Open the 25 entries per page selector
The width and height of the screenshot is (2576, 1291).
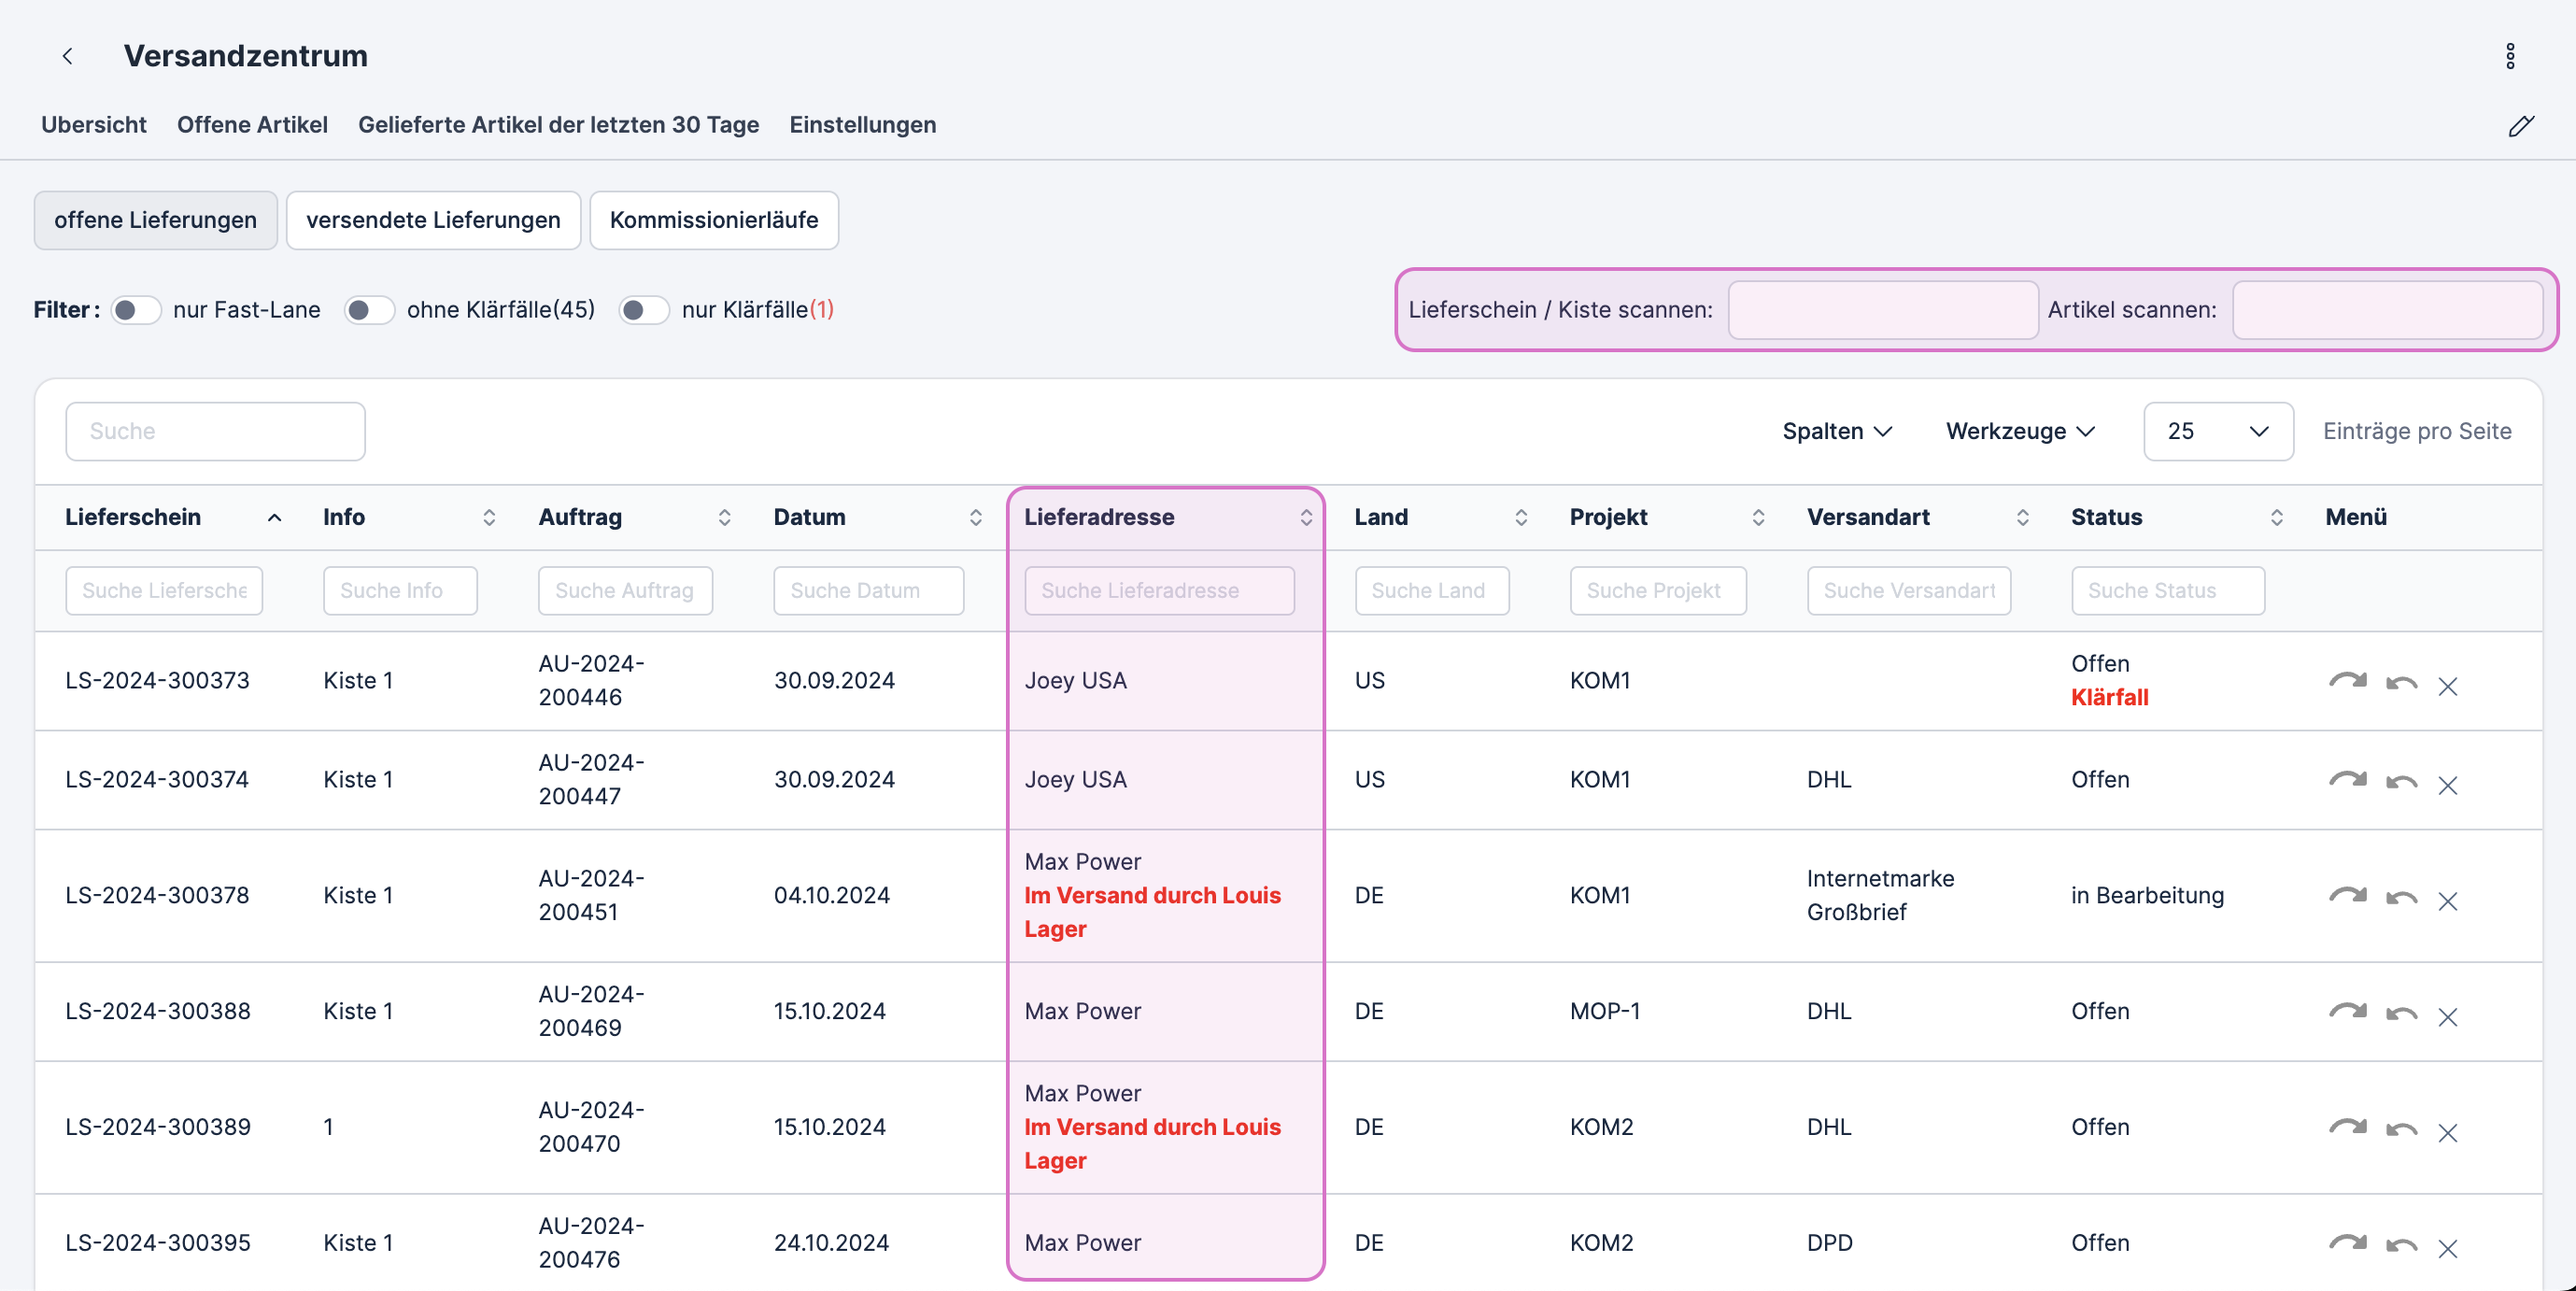click(2217, 431)
